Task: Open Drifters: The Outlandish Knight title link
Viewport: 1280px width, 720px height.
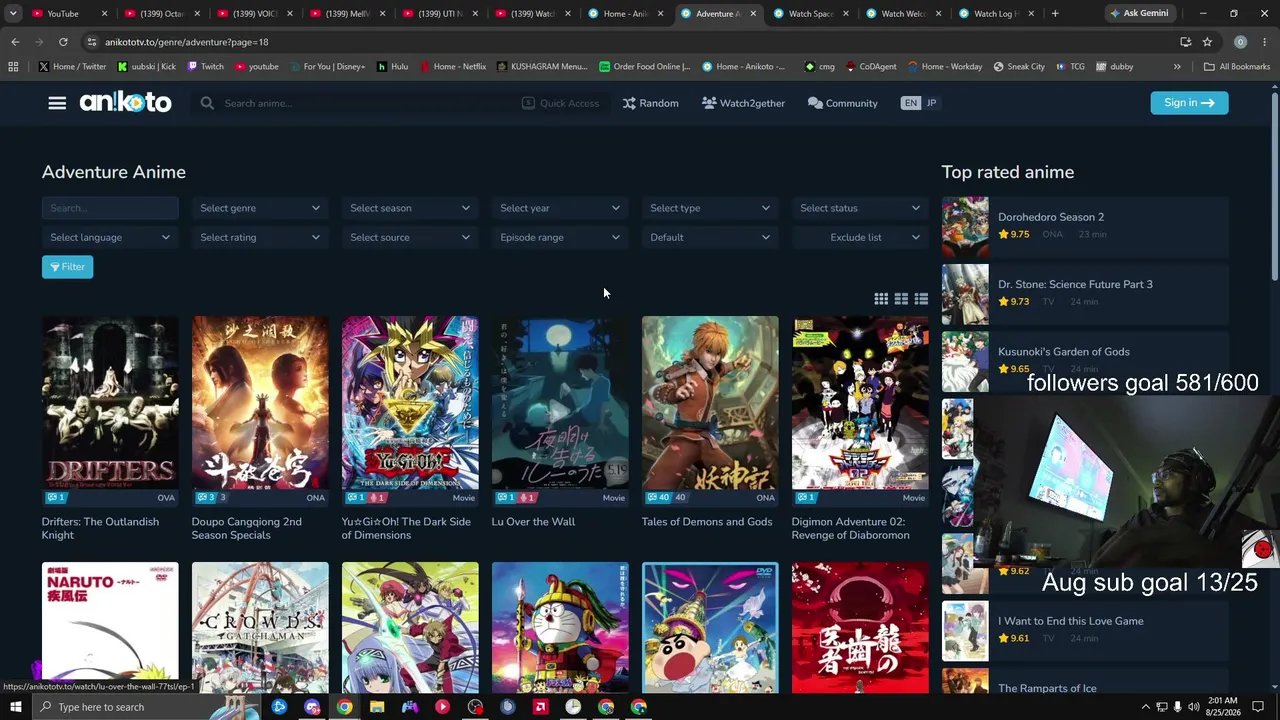Action: (100, 528)
